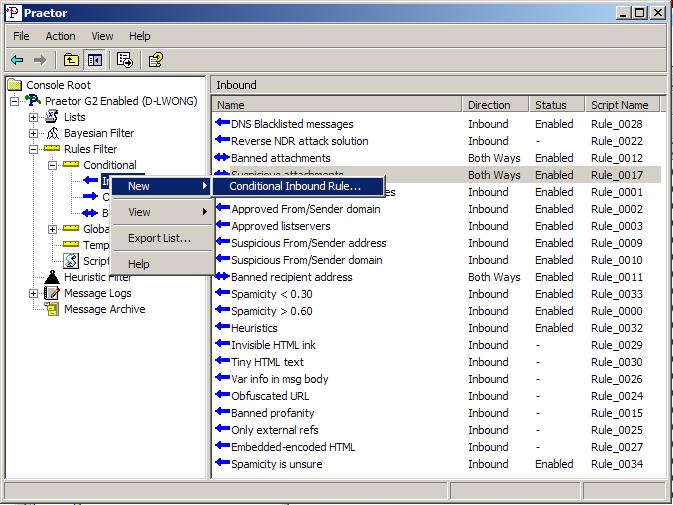
Task: Click the double-arrow icon beside Banned attachments
Action: 222,157
